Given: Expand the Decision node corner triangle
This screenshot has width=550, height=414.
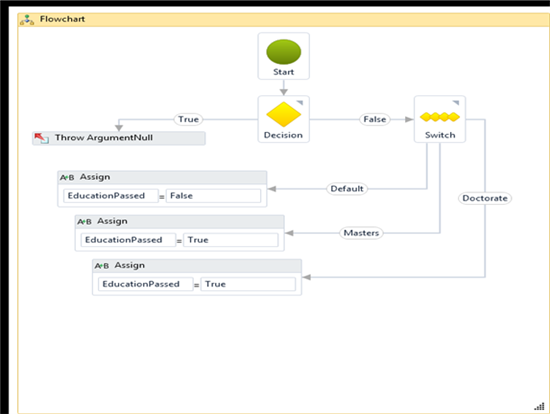Looking at the screenshot, I should (x=300, y=103).
